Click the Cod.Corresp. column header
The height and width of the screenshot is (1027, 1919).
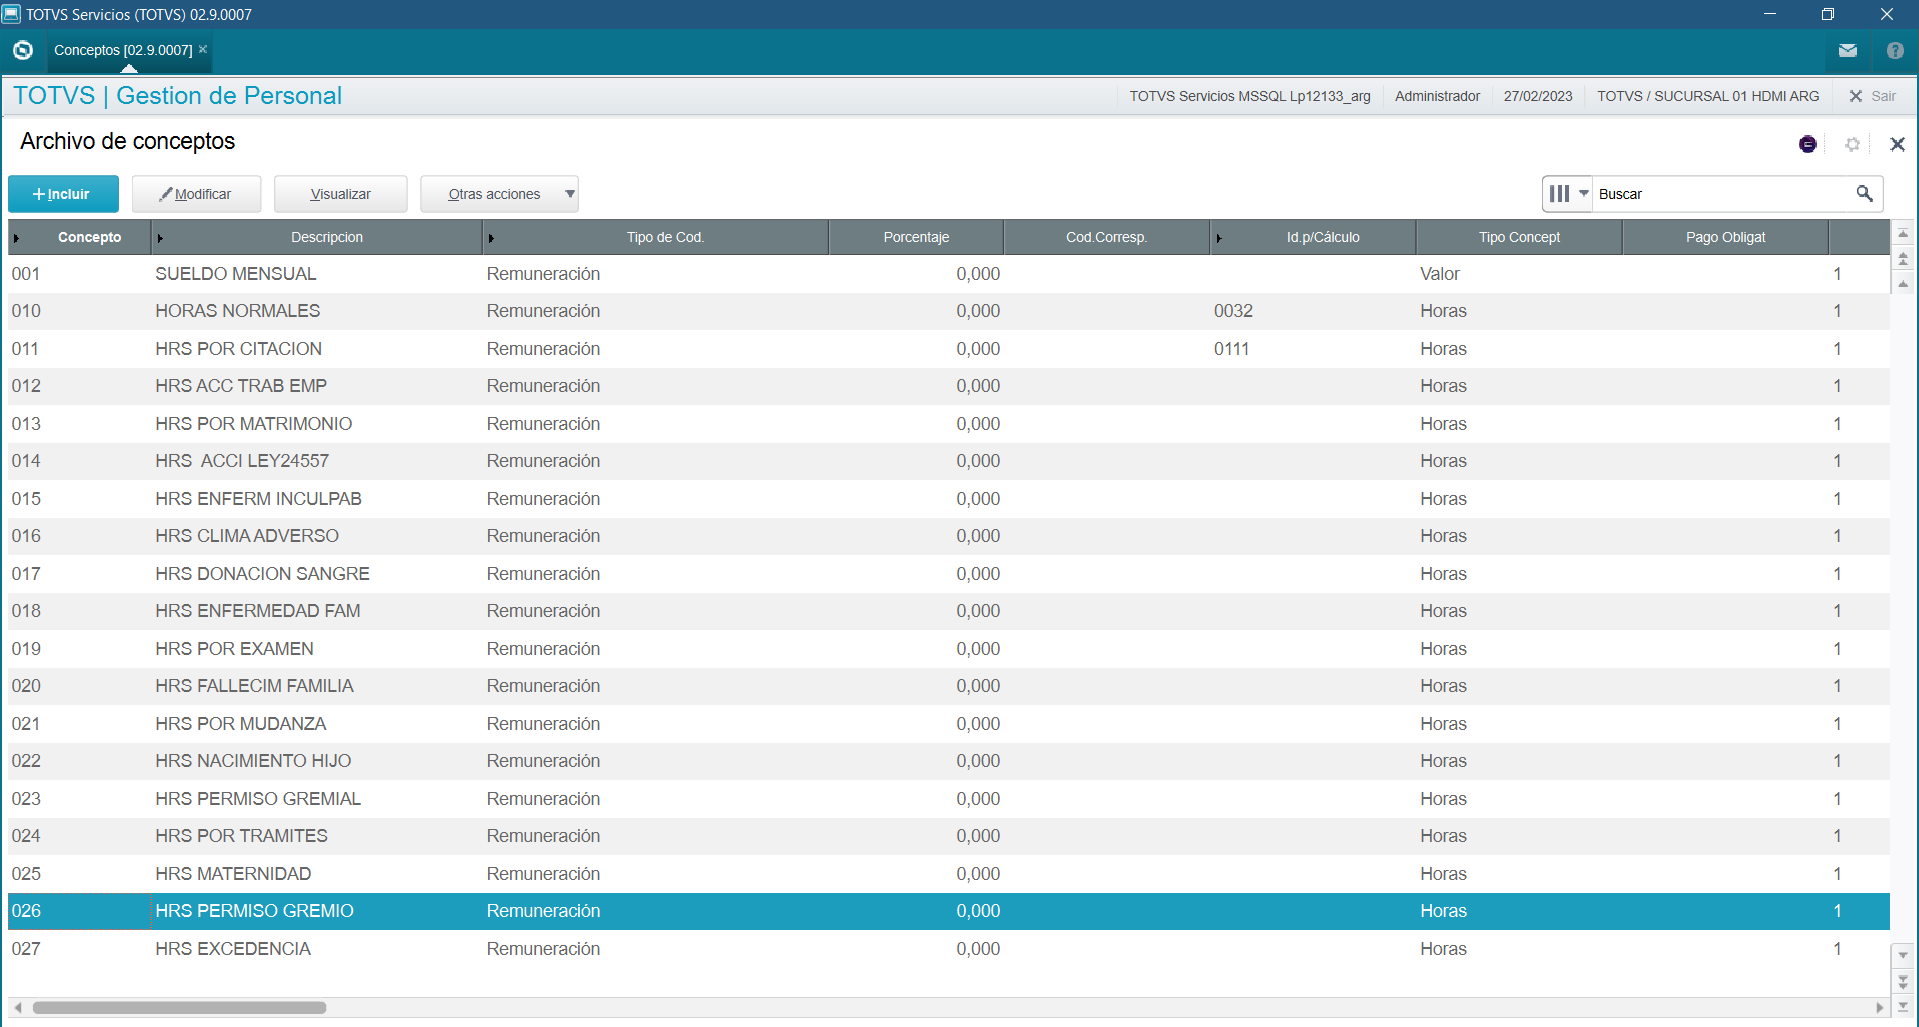[1106, 237]
